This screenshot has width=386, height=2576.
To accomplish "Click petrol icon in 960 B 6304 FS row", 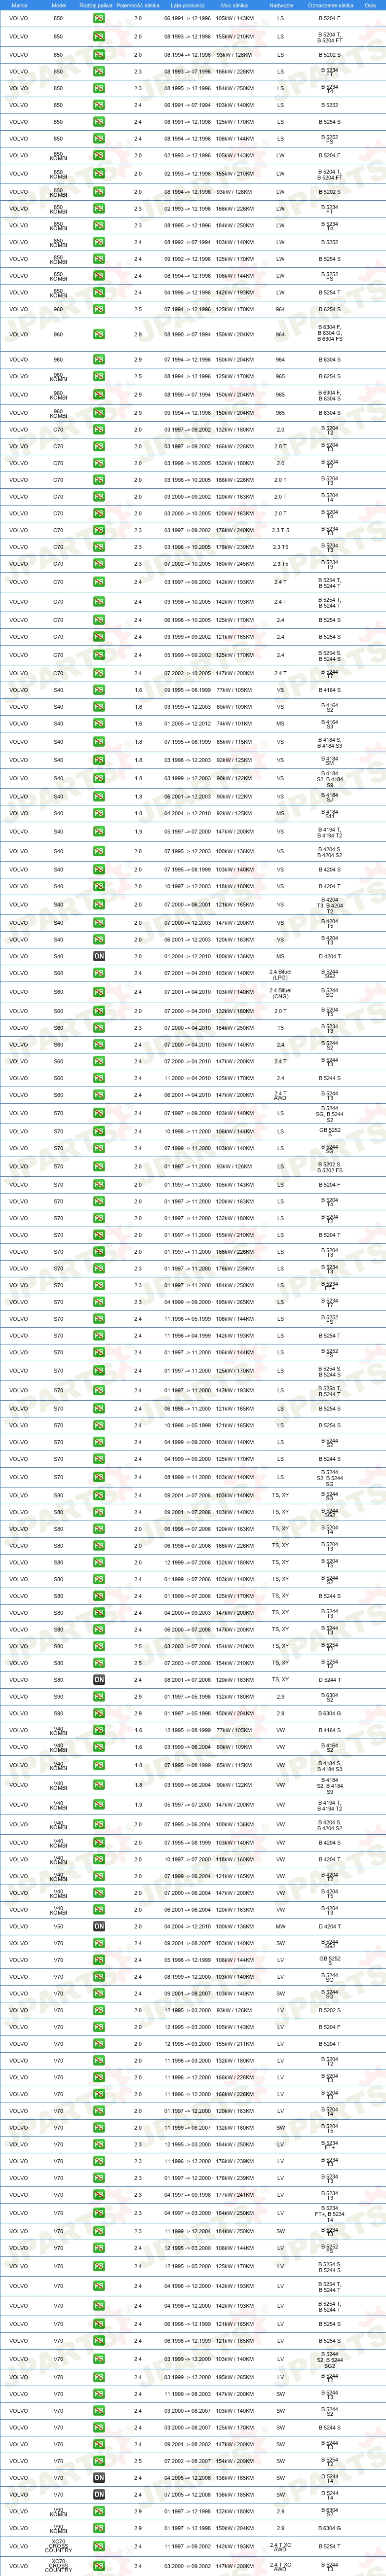I will tap(99, 335).
